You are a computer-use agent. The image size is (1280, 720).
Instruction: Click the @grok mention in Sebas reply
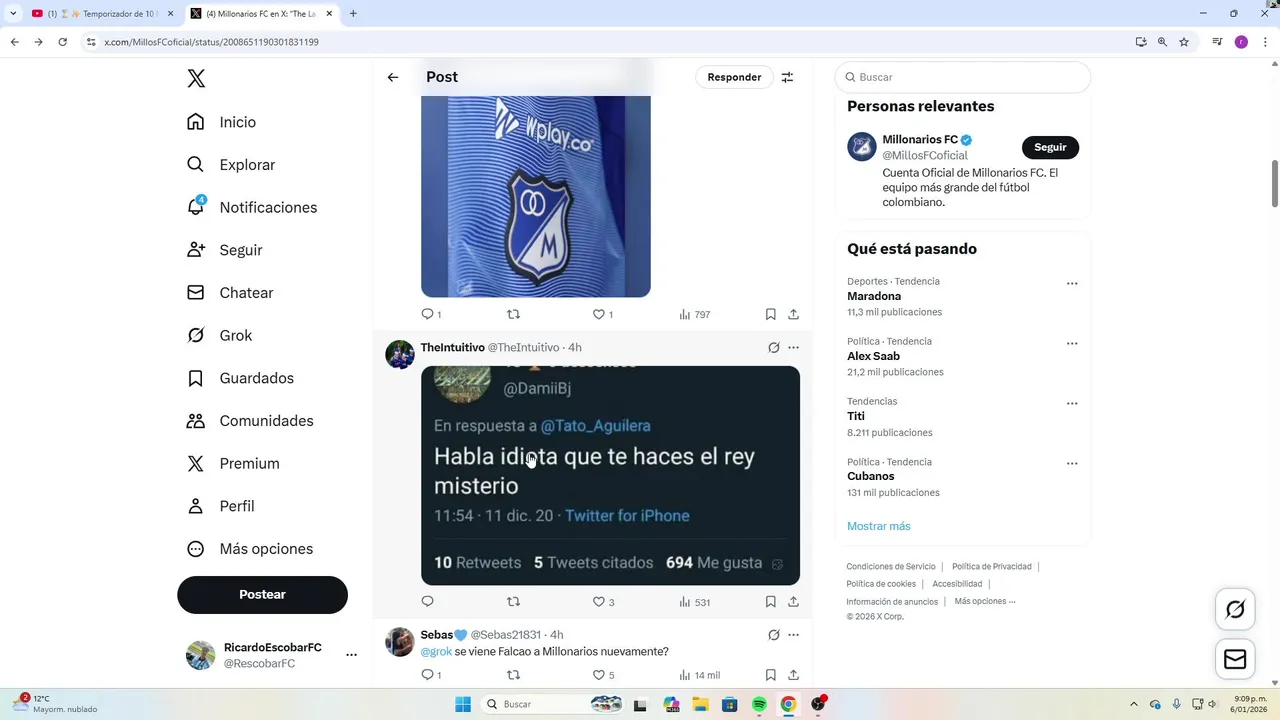click(436, 651)
